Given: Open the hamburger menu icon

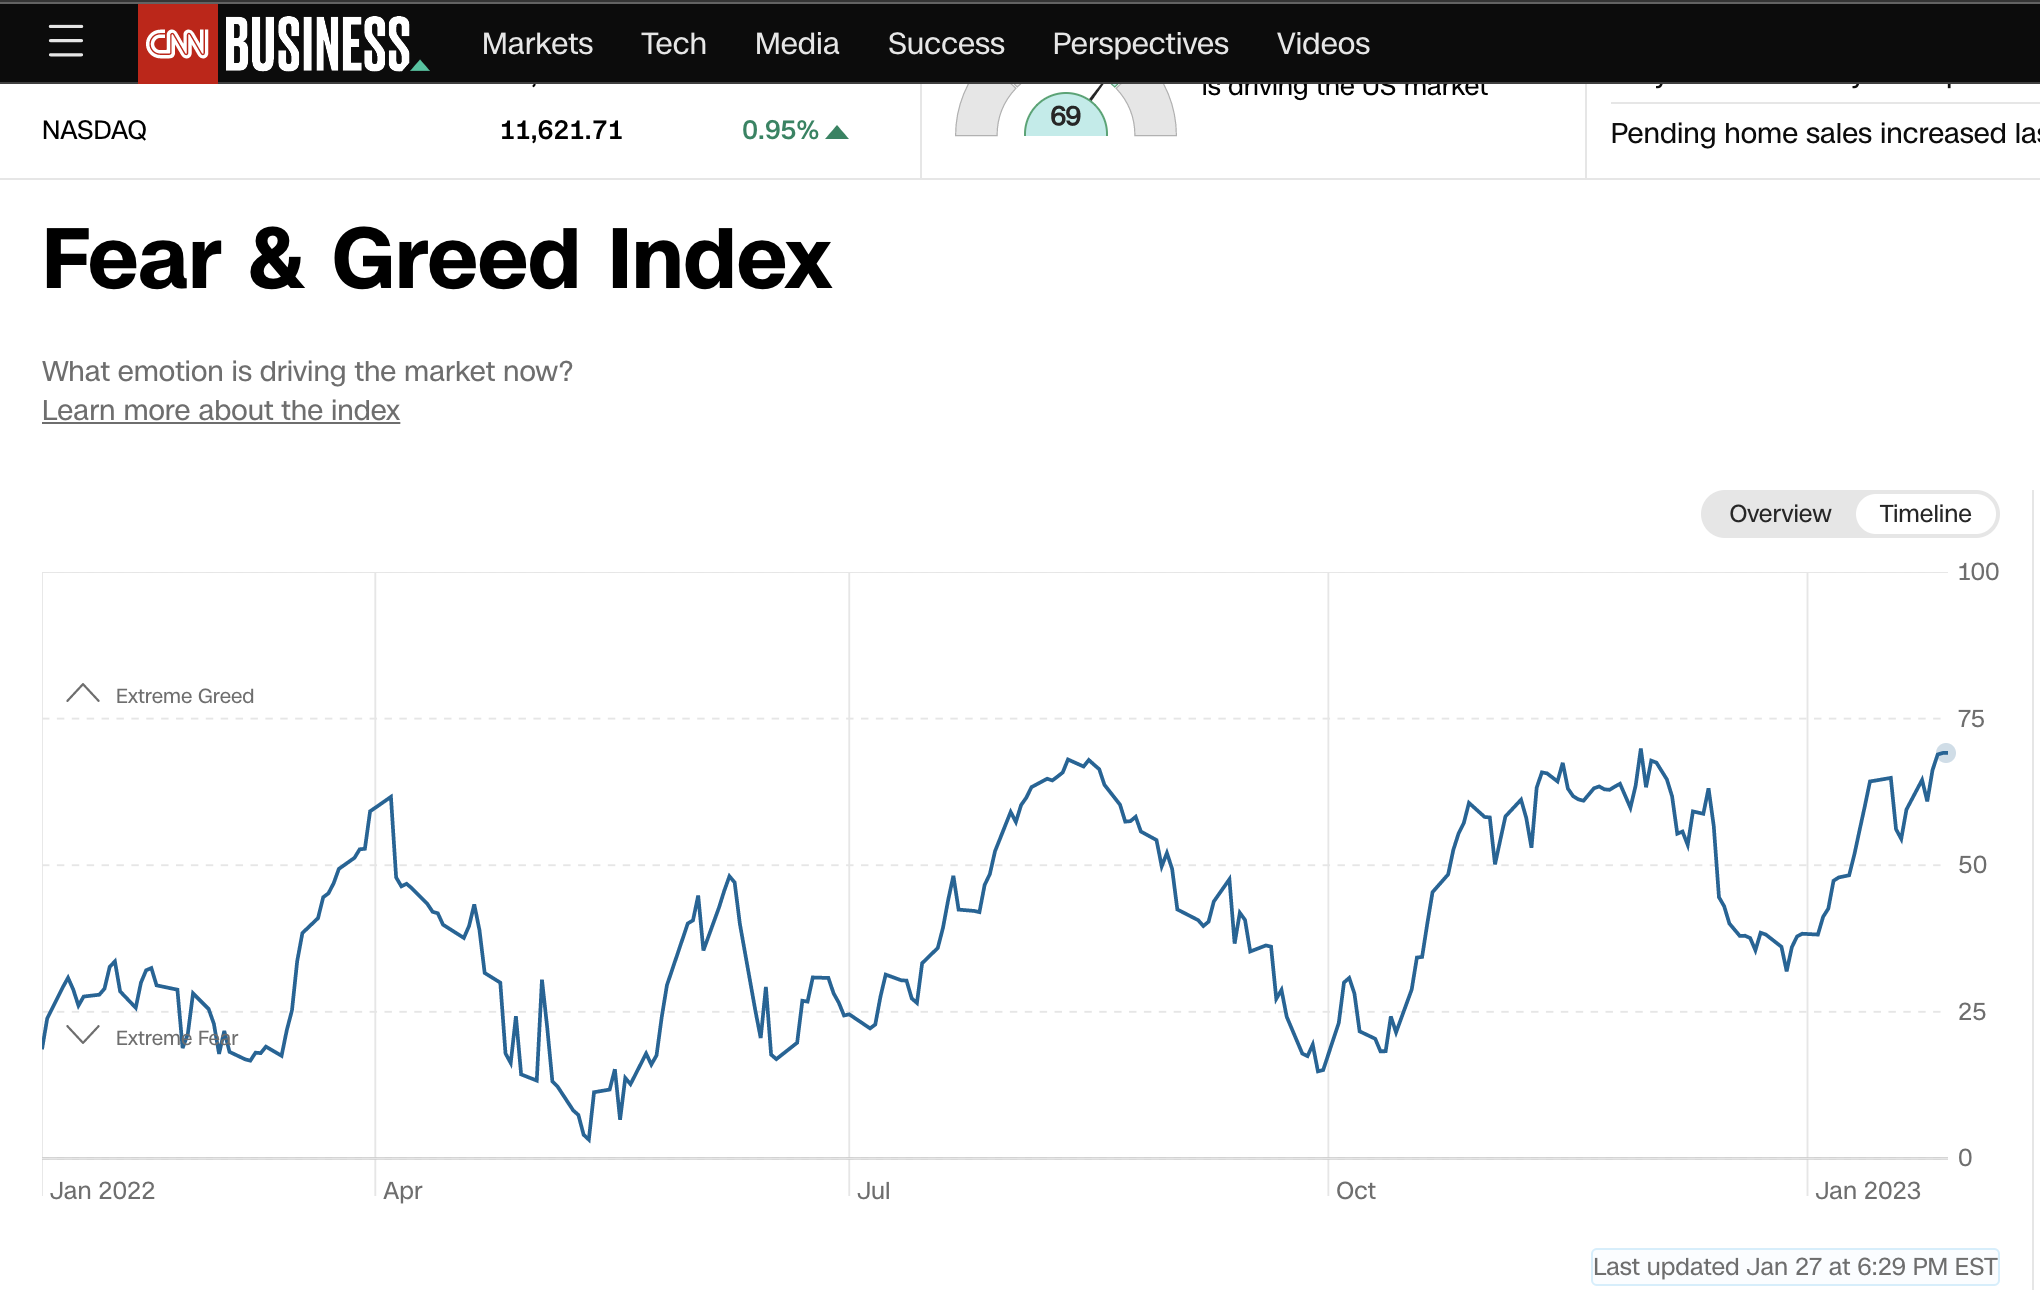Looking at the screenshot, I should [66, 42].
